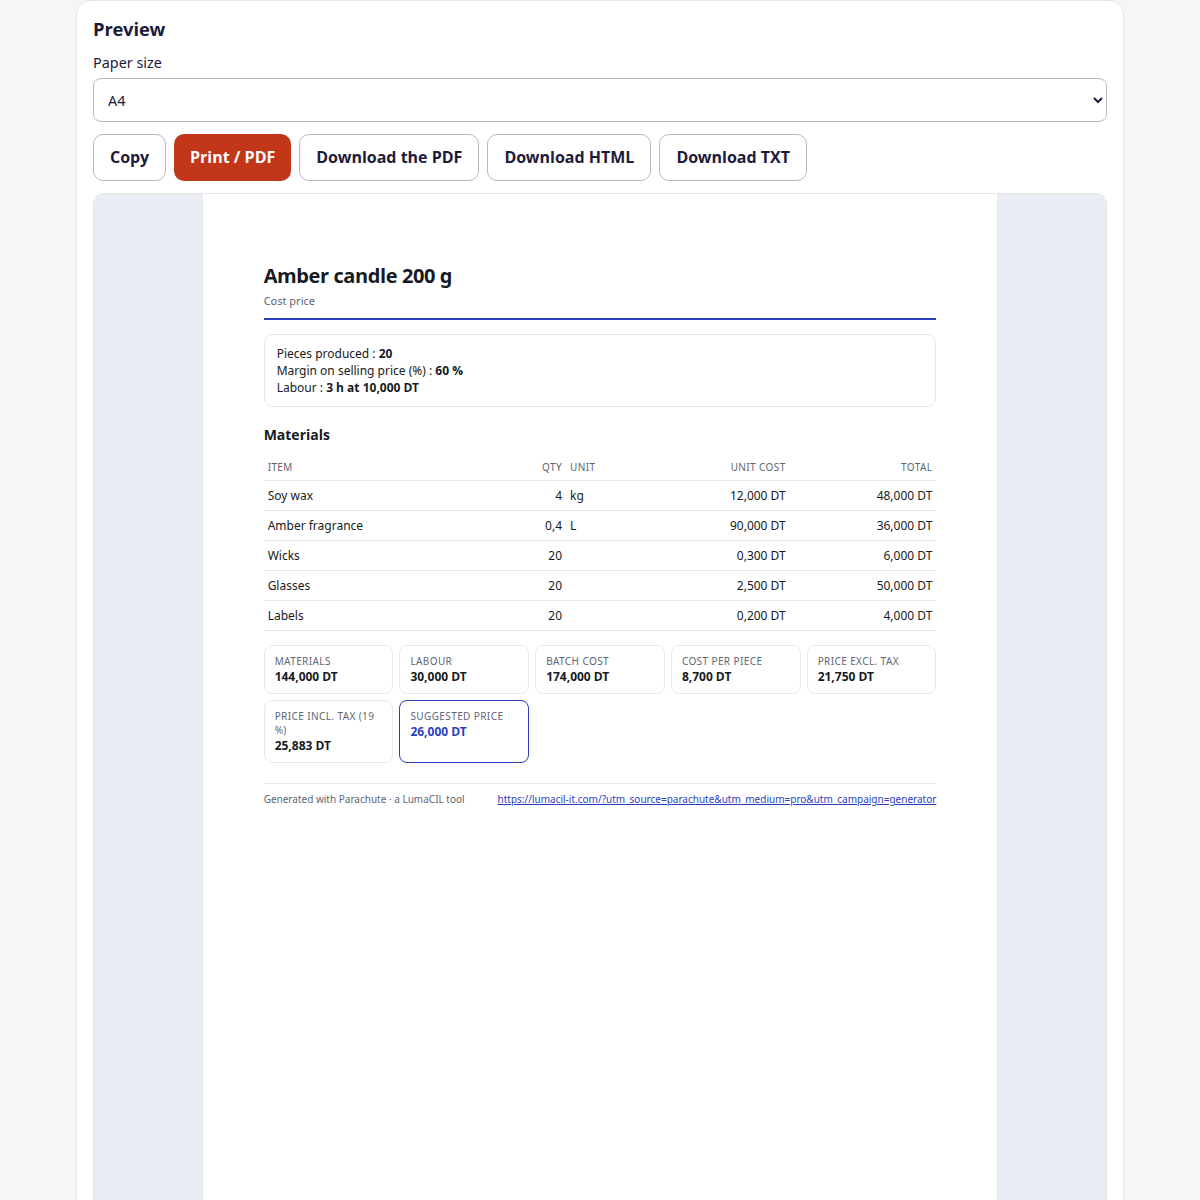
Task: Click Download the PDF button
Action: click(389, 157)
